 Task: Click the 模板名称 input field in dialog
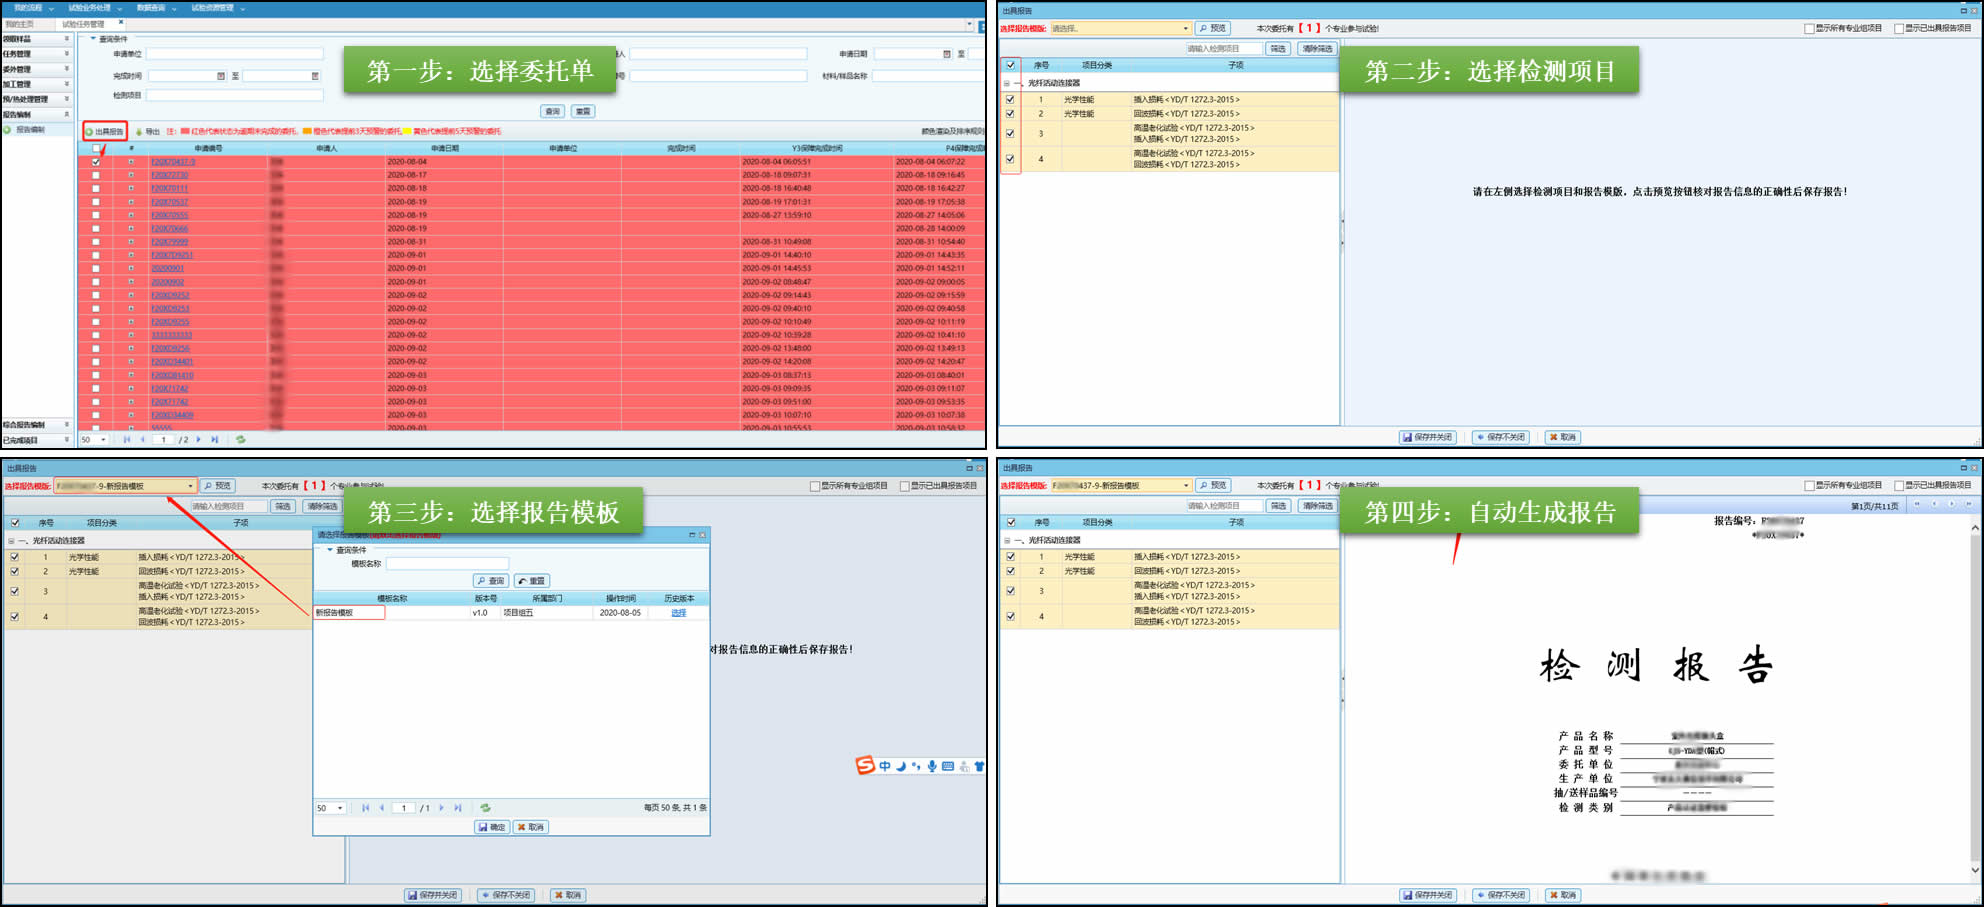(447, 564)
